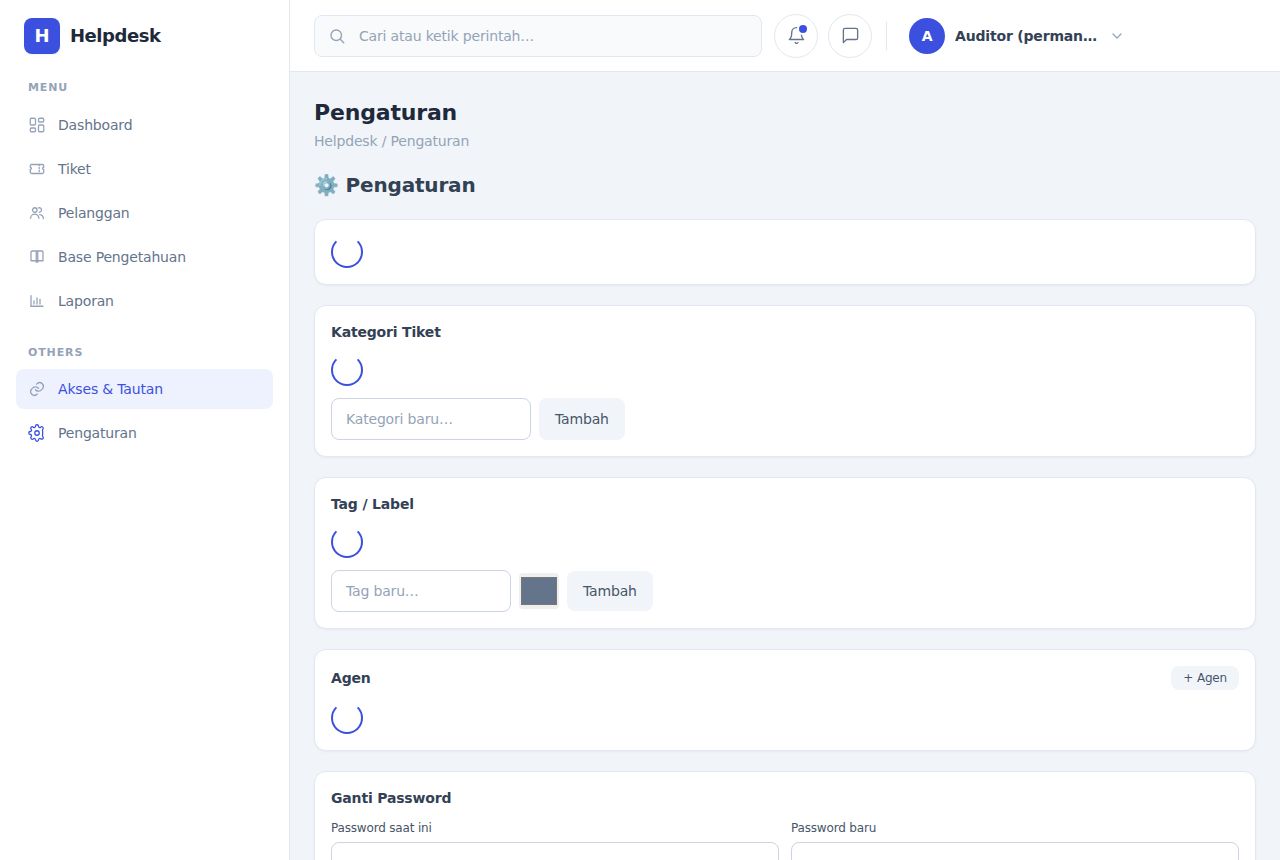Open the Dashboard menu item
Viewport: 1280px width, 860px height.
[144, 125]
